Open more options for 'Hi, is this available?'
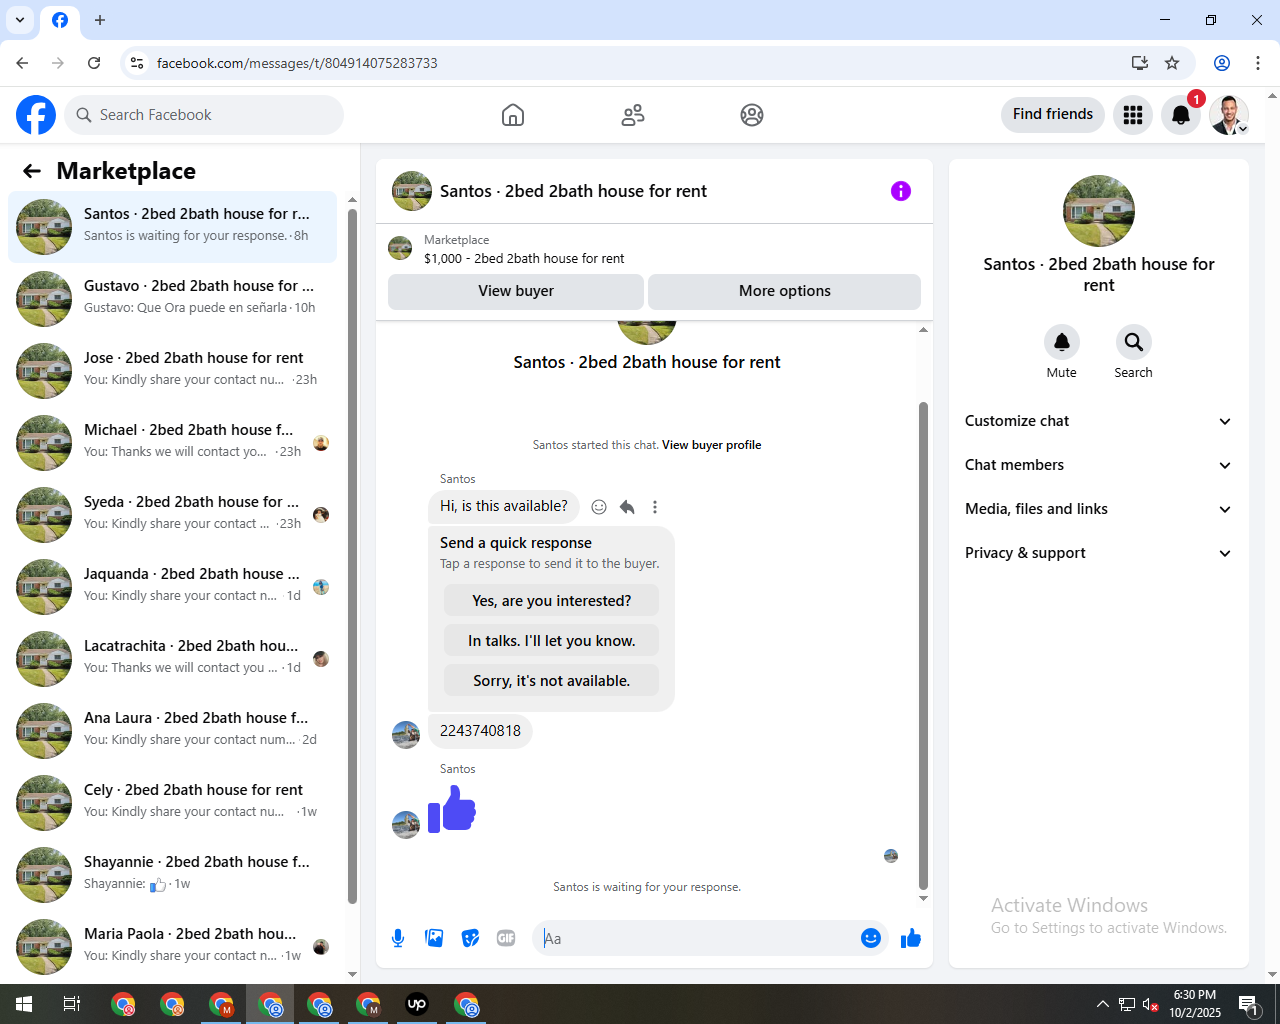1280x1024 pixels. pos(655,507)
